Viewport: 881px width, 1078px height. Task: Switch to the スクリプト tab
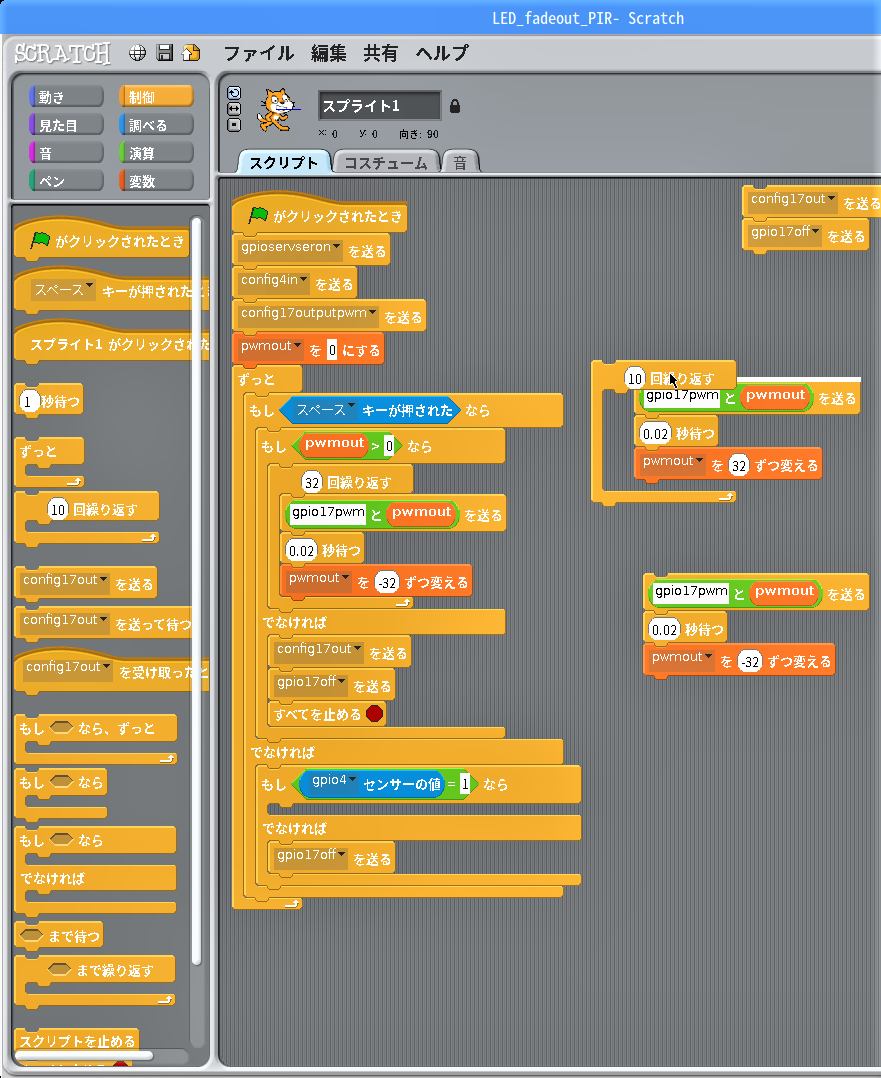[x=283, y=162]
